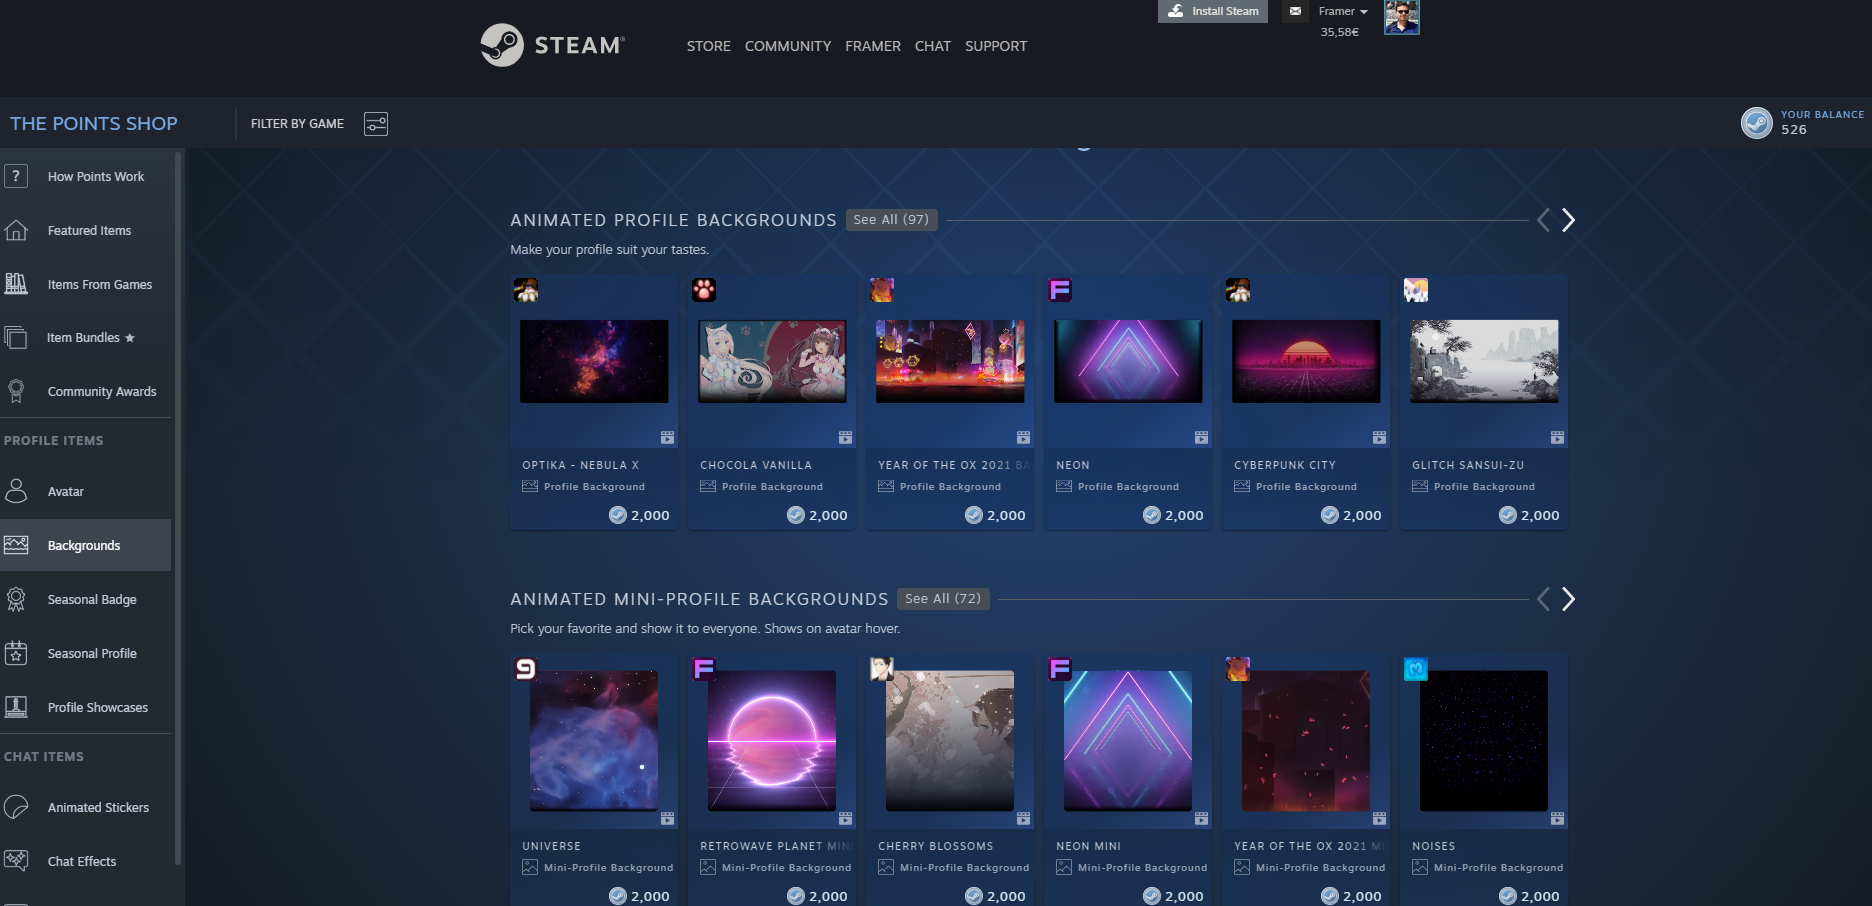
Task: Click the NOISES item title
Action: point(1433,846)
